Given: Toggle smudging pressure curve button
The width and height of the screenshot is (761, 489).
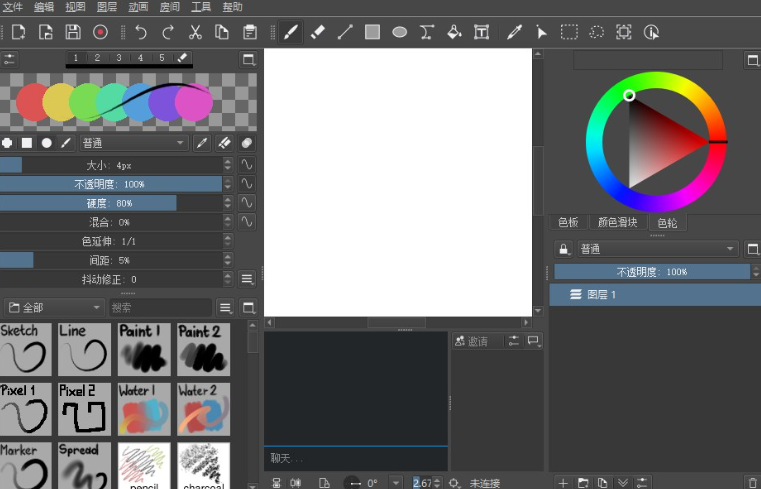Looking at the screenshot, I should [x=247, y=222].
